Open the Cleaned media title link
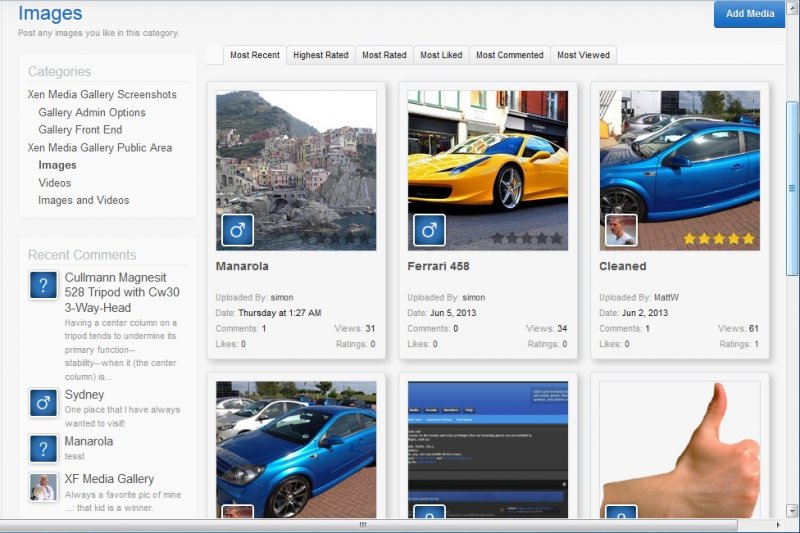The width and height of the screenshot is (800, 533). tap(622, 266)
